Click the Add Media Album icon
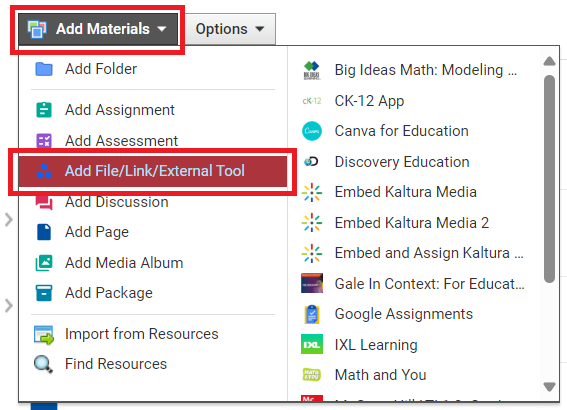Image resolution: width=567 pixels, height=410 pixels. pos(44,263)
